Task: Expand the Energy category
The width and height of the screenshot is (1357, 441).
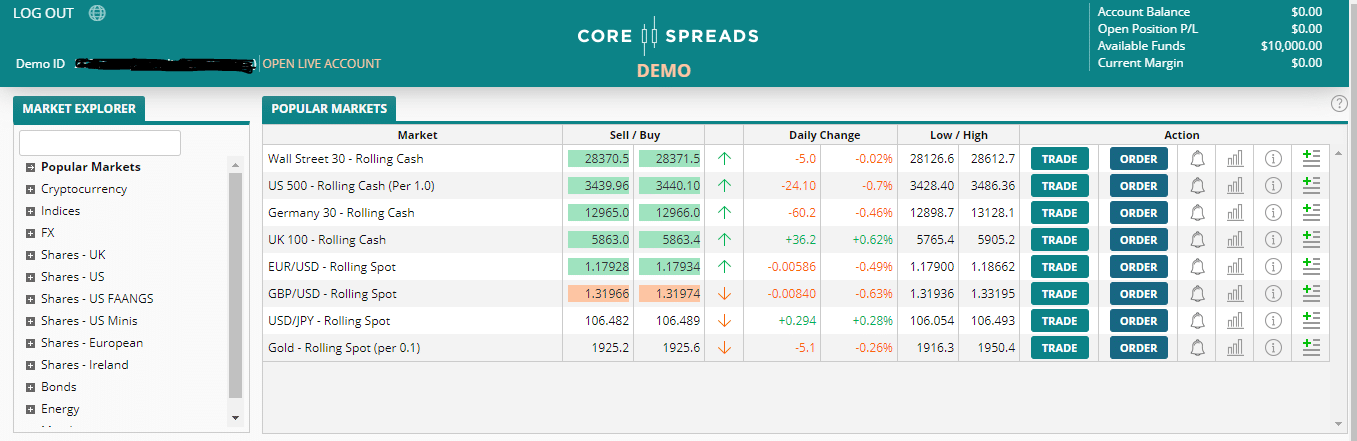Action: pos(31,409)
